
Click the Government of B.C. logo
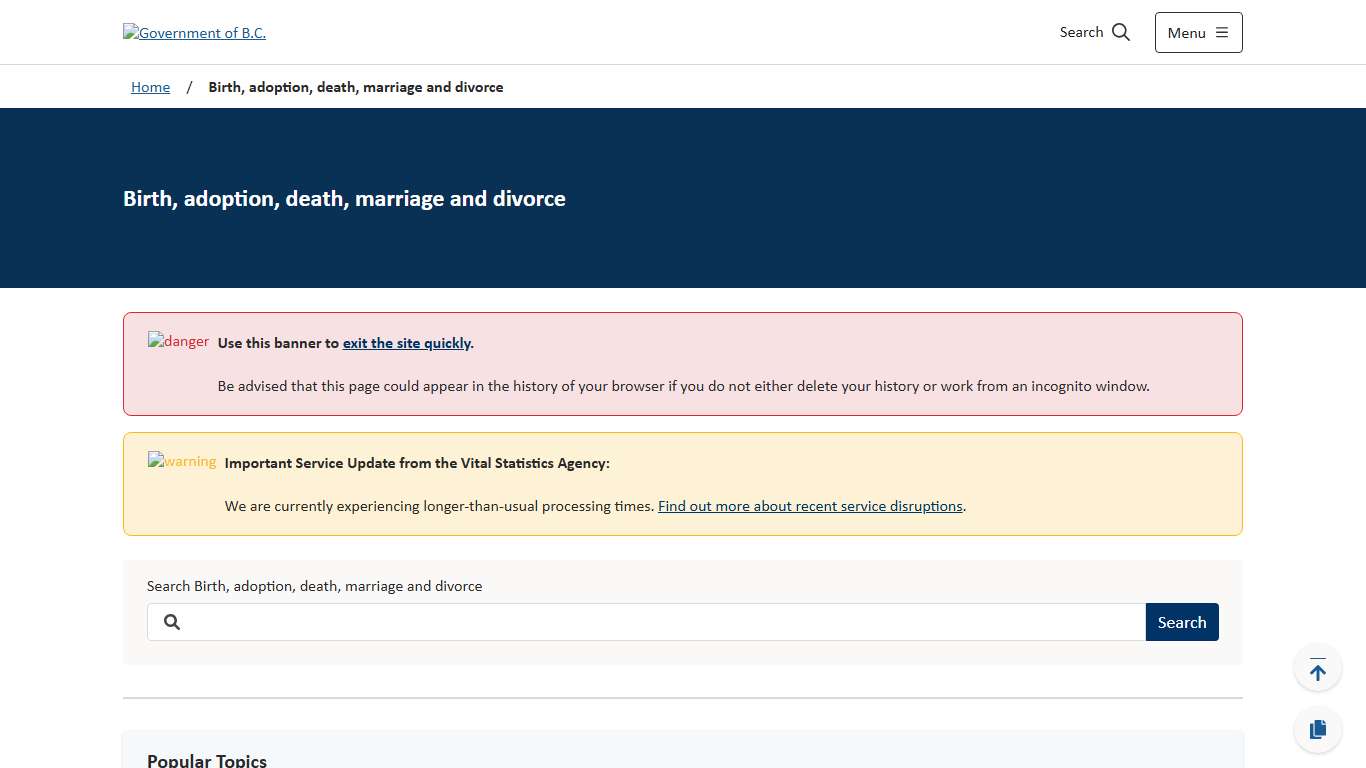[x=195, y=33]
